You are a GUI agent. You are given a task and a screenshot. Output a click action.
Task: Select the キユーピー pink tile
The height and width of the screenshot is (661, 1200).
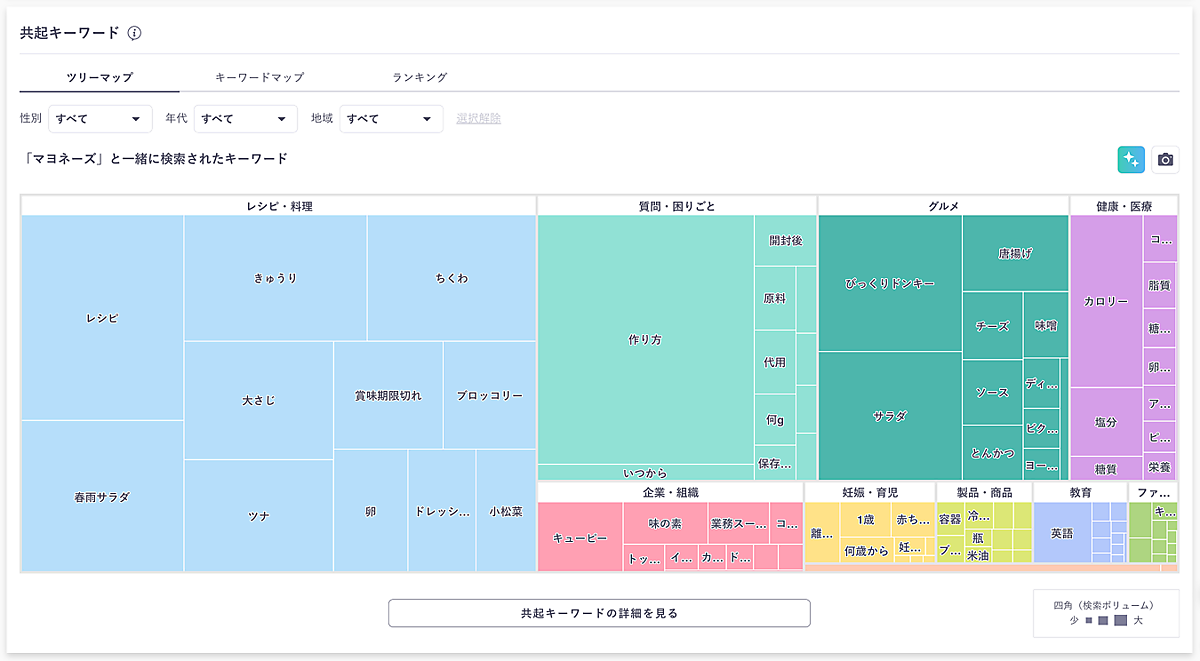[580, 538]
